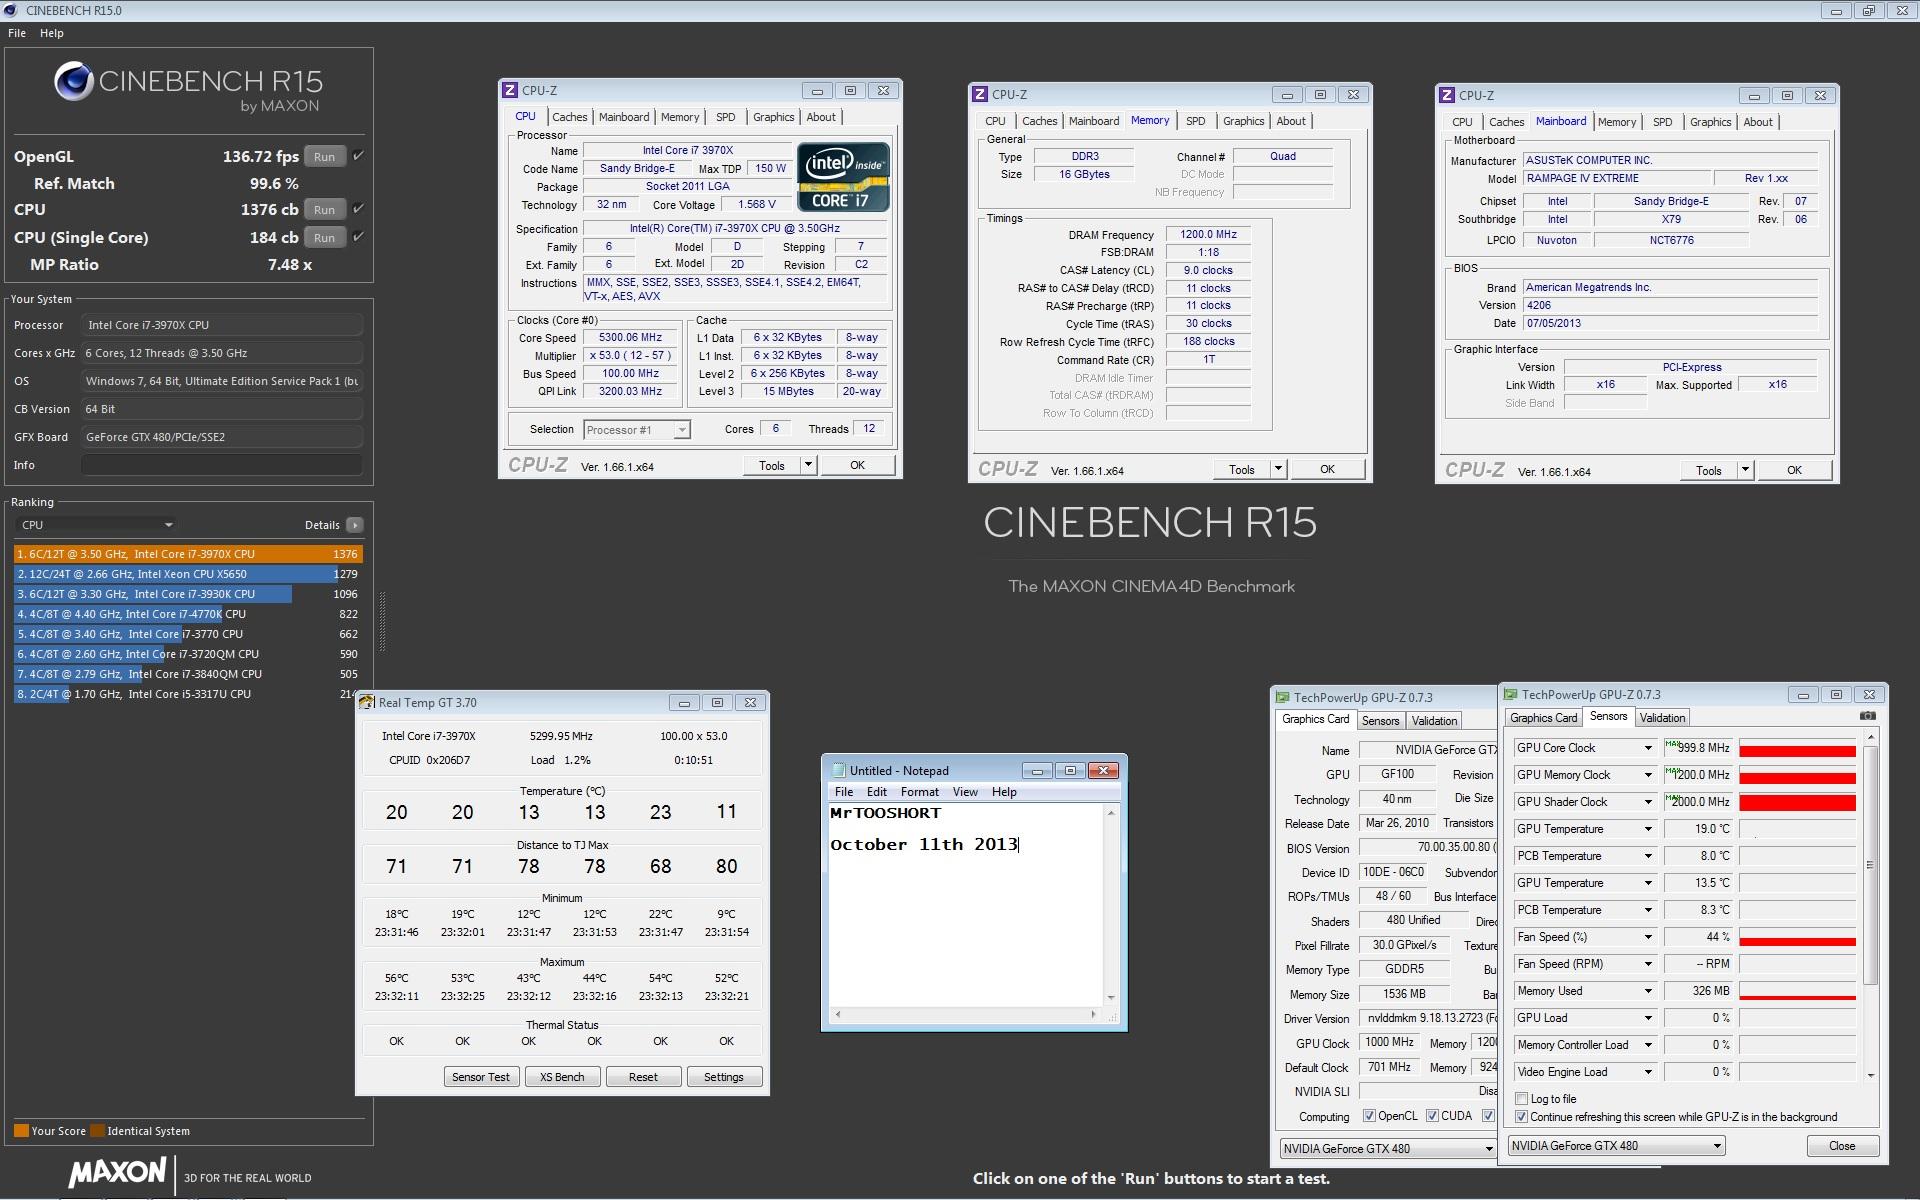Image resolution: width=1920 pixels, height=1200 pixels.
Task: Click the Notepad vertical scrollbar down arrow
Action: [x=1110, y=998]
